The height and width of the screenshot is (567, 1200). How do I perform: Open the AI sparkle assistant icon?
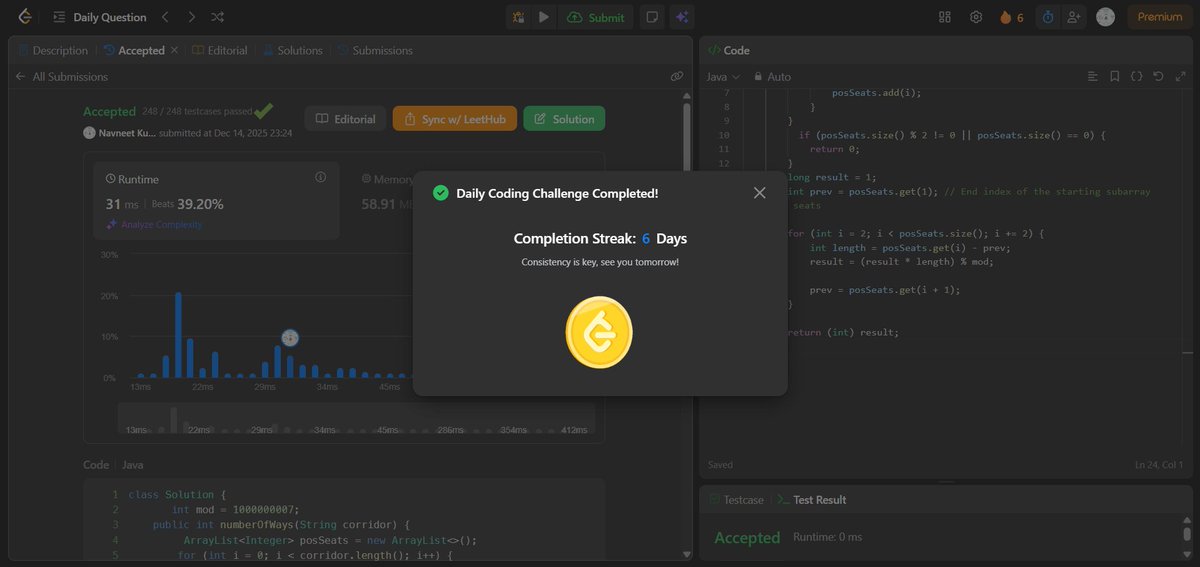click(x=682, y=17)
